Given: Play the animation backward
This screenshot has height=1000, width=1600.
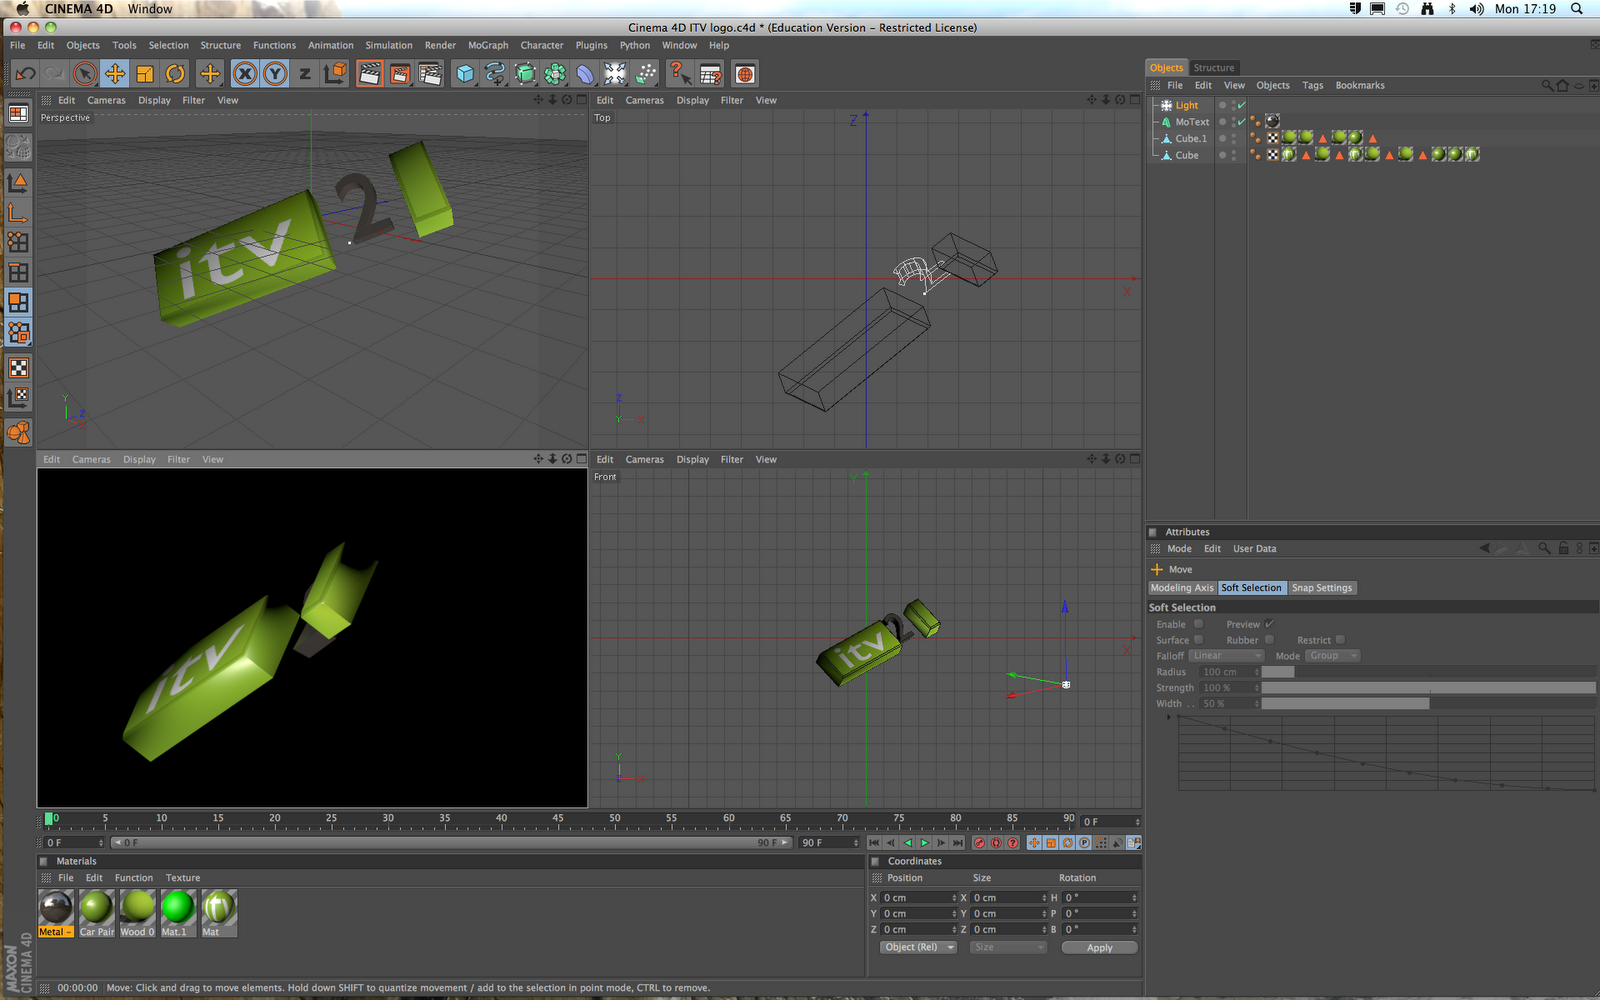Looking at the screenshot, I should 908,843.
